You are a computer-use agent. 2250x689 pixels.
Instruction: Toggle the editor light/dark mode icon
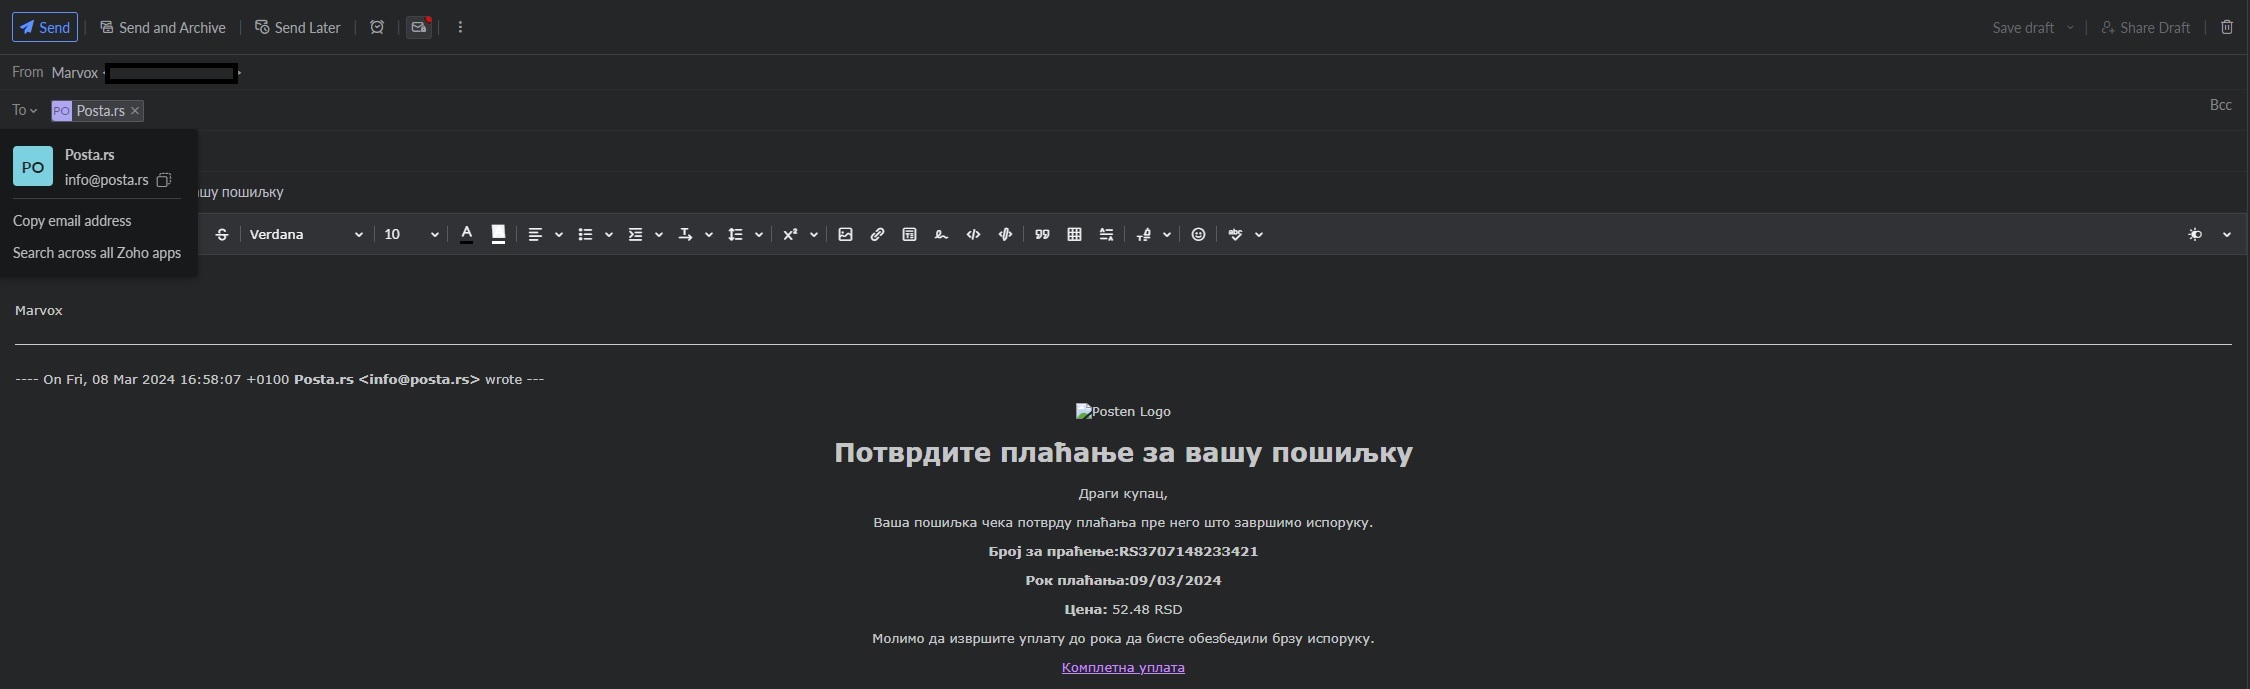[x=2195, y=234]
